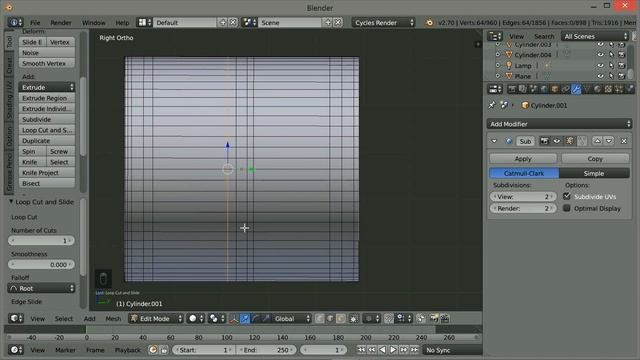Open the Playback menu in timeline

tap(127, 350)
